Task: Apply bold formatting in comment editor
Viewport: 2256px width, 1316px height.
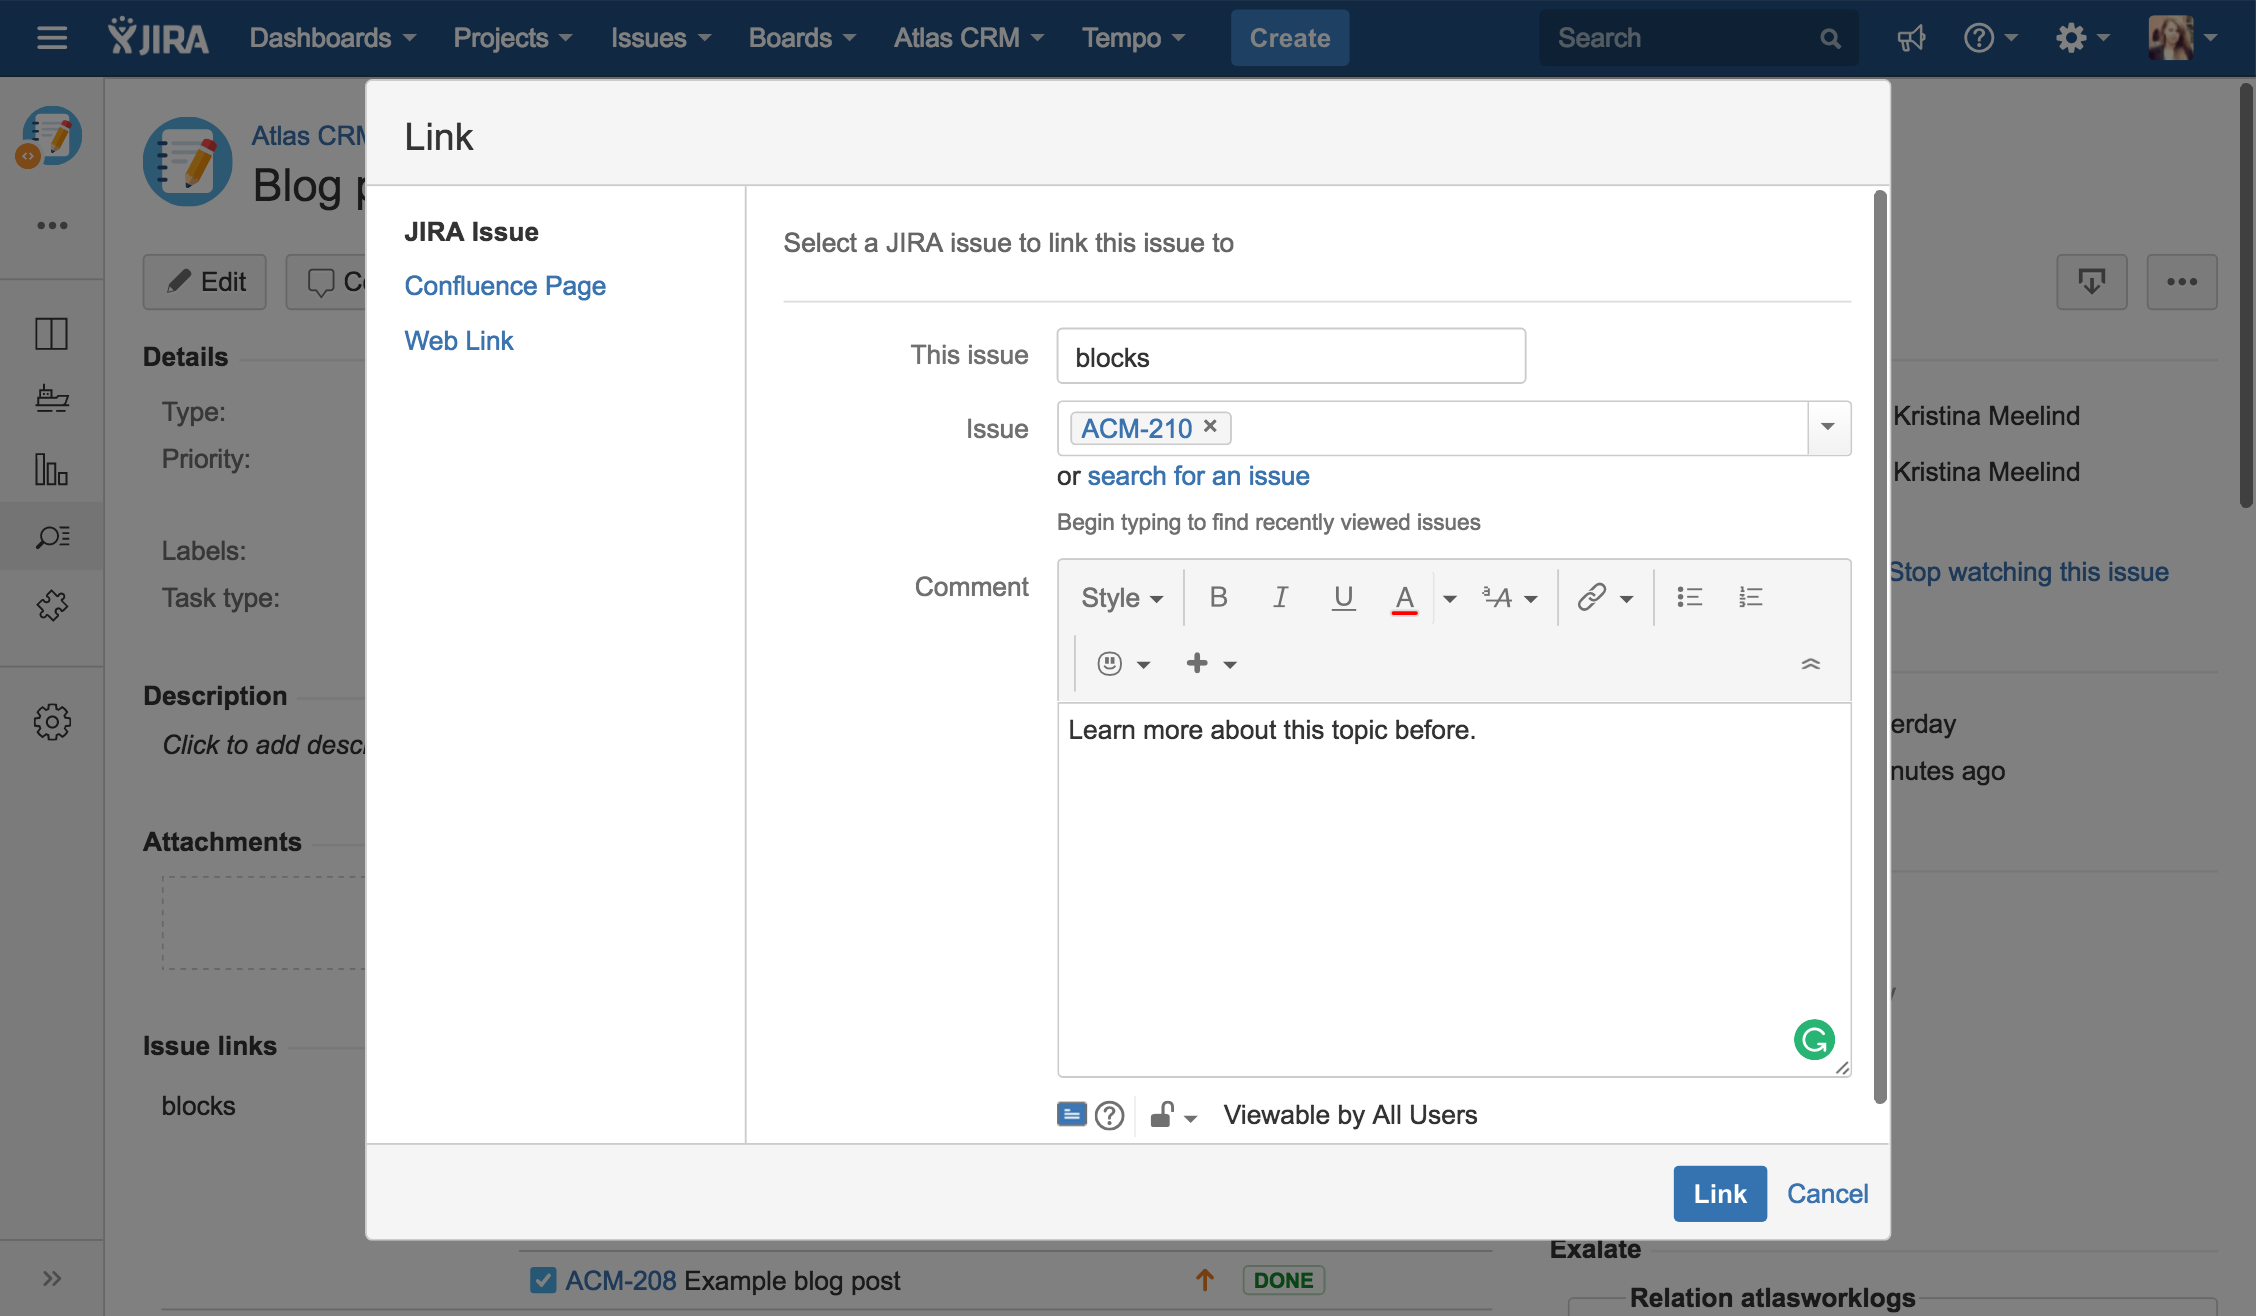Action: click(x=1218, y=597)
